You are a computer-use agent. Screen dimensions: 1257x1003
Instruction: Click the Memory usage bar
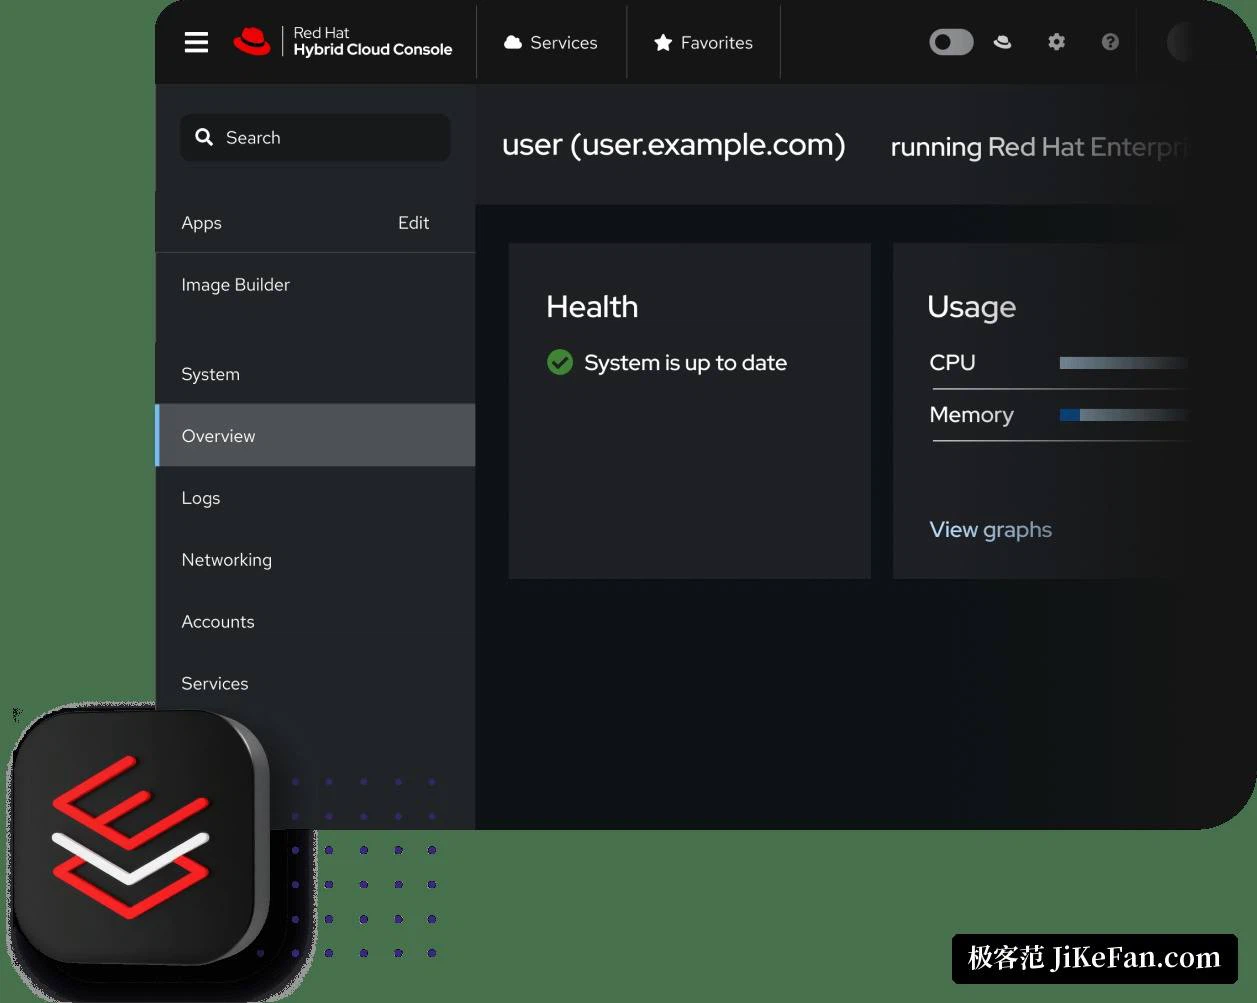[x=1124, y=415]
